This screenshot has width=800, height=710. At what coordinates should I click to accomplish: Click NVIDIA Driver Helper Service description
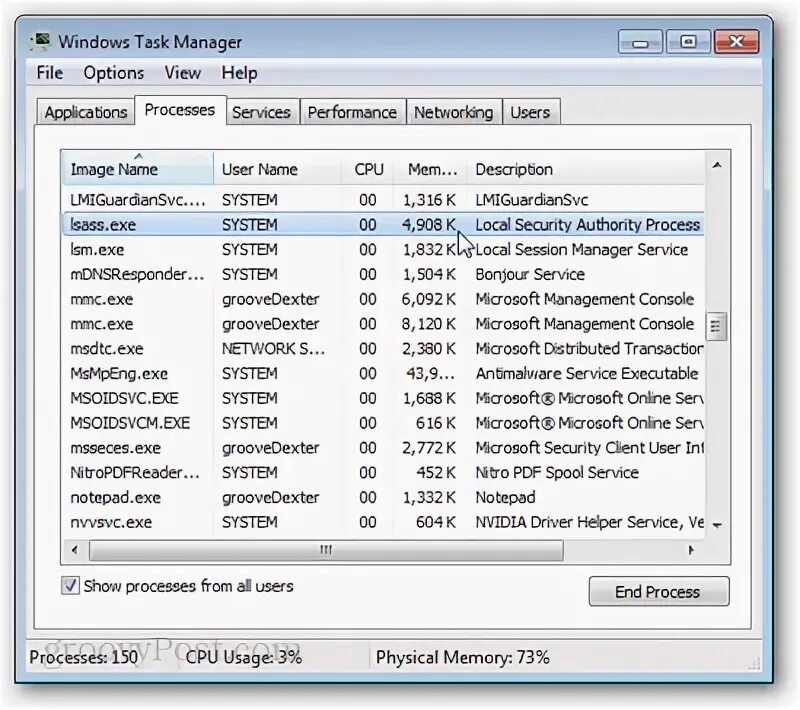pos(589,522)
